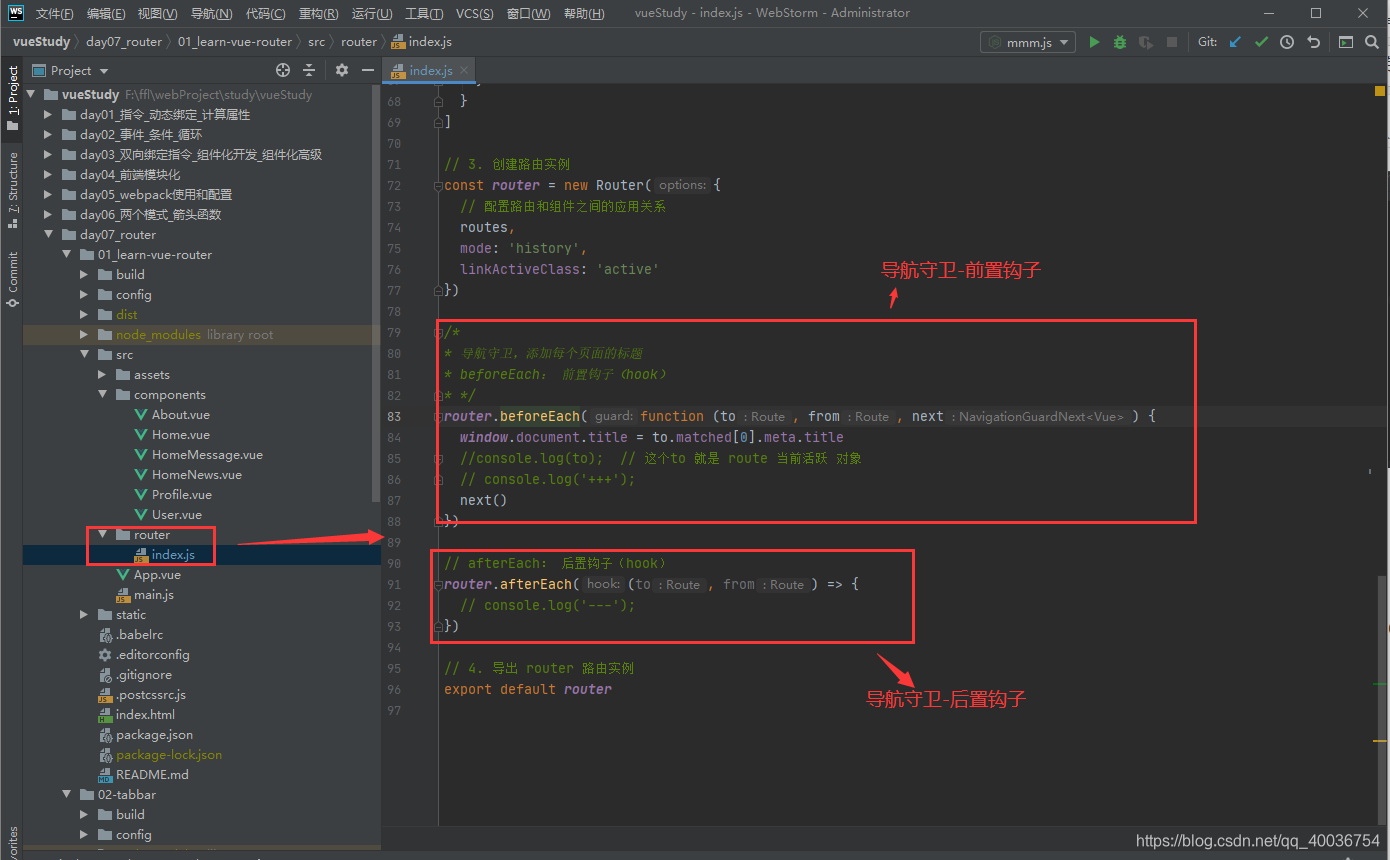Select App.vue in the project tree
The width and height of the screenshot is (1390, 860).
157,575
